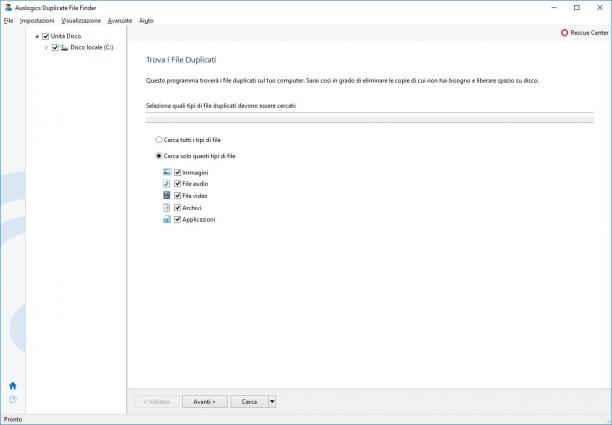Click the Applicazioni label text
The image size is (612, 425).
[199, 219]
